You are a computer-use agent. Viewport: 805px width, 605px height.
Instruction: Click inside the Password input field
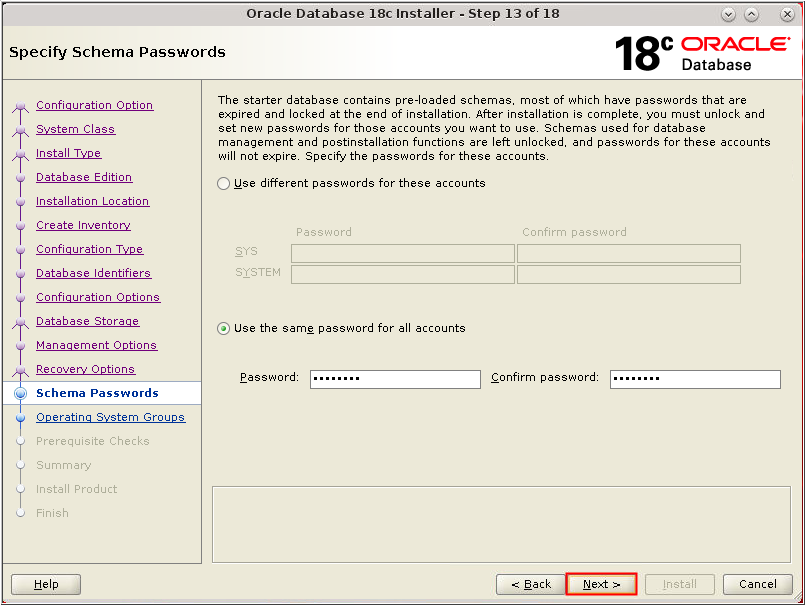pos(394,379)
